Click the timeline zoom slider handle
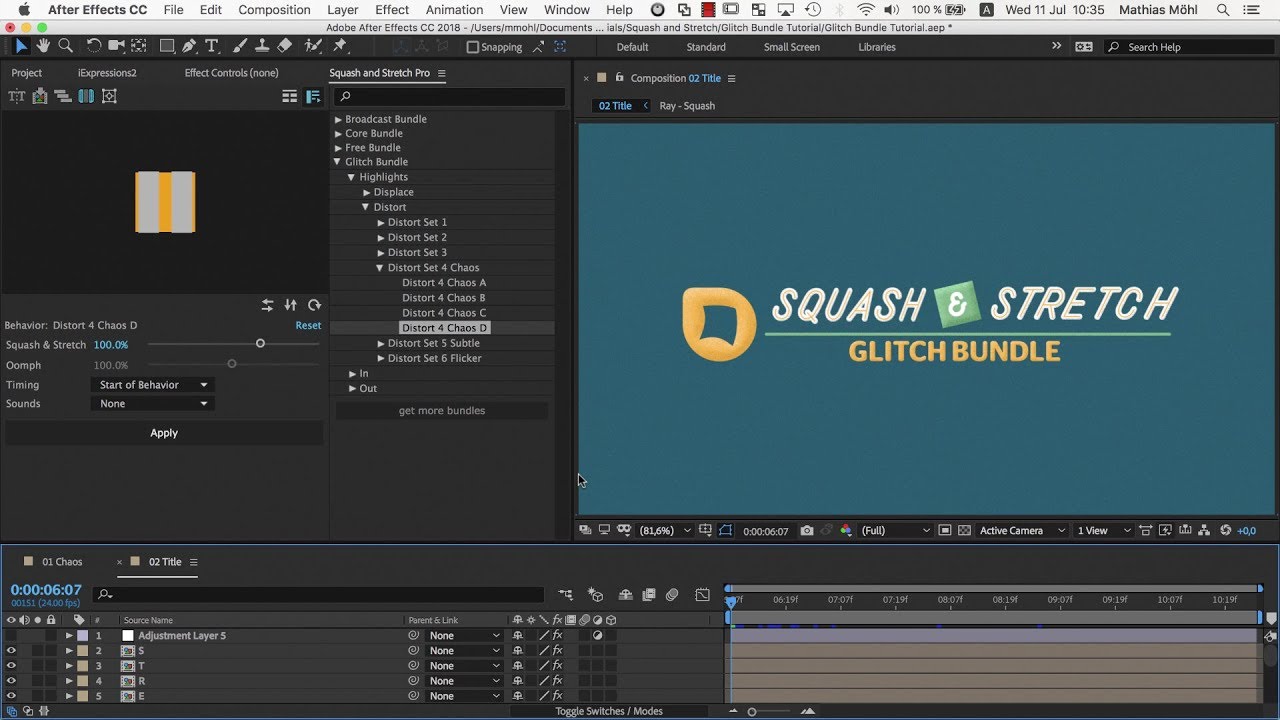1280x720 pixels. coord(752,711)
